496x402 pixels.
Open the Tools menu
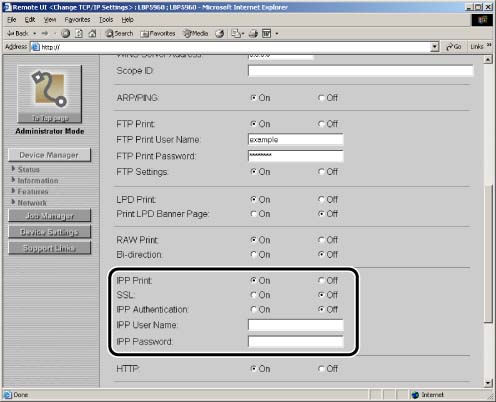(106, 20)
